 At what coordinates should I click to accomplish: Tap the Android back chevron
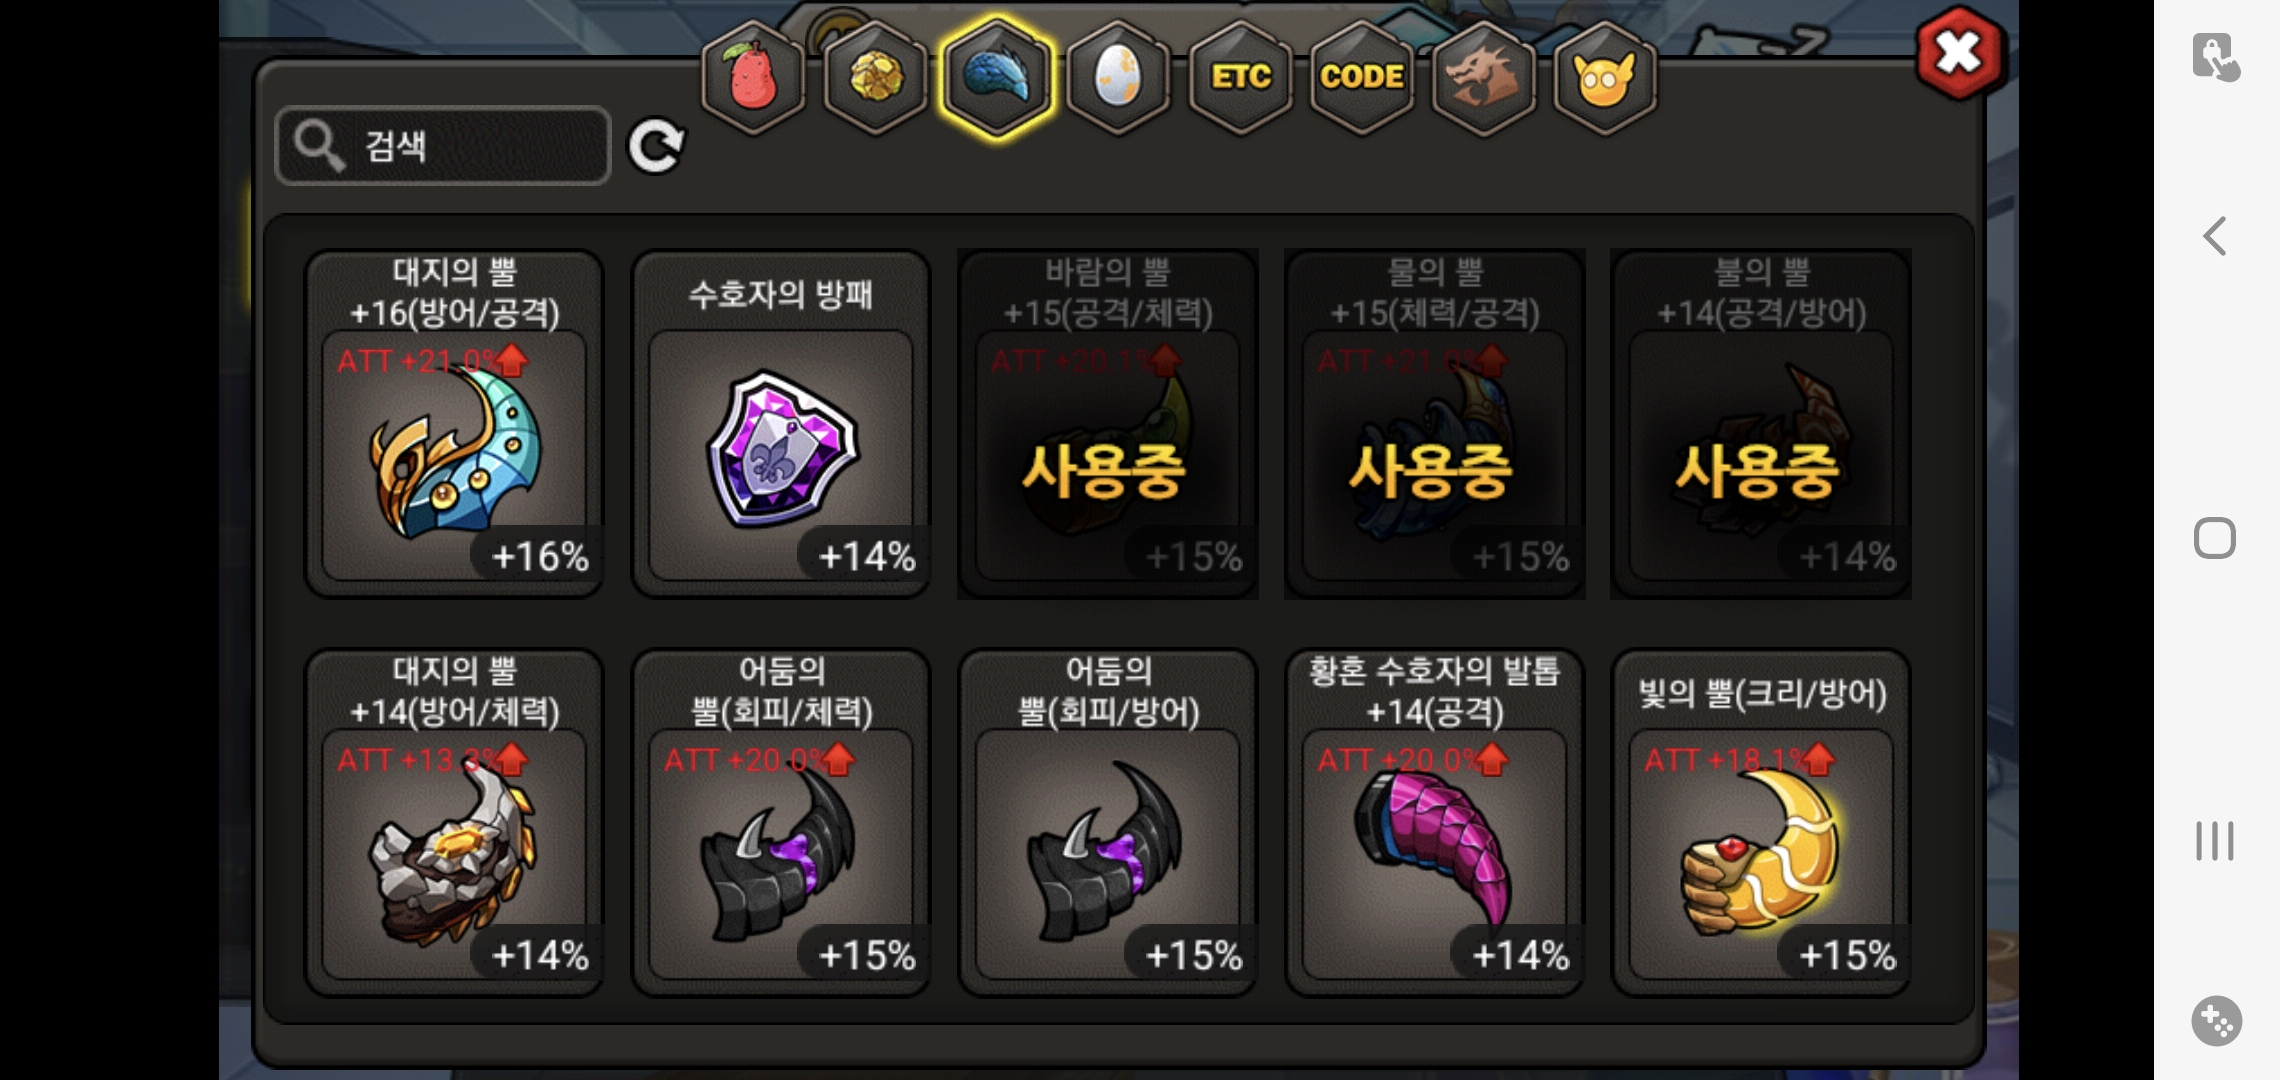pos(2215,237)
